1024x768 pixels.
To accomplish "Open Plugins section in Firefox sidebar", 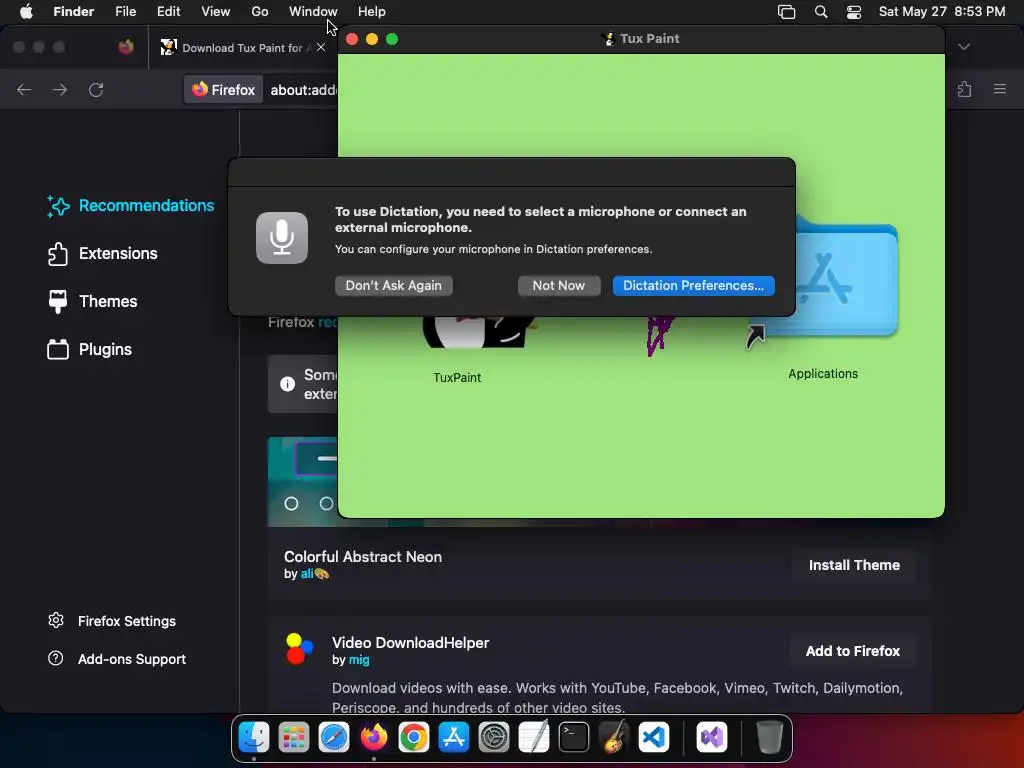I will (89, 349).
